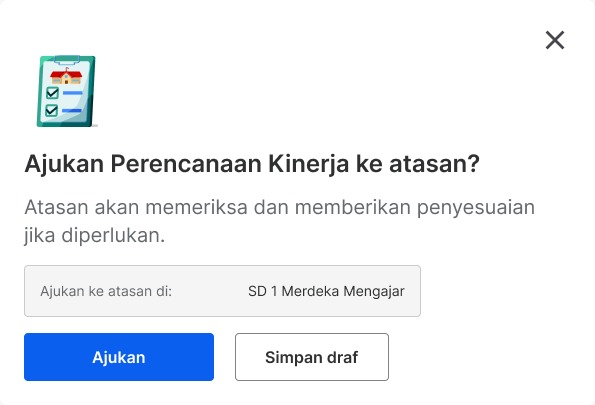Screen dimensions: 595x405
Task: Click the word Perencanaan in the heading
Action: (x=186, y=164)
